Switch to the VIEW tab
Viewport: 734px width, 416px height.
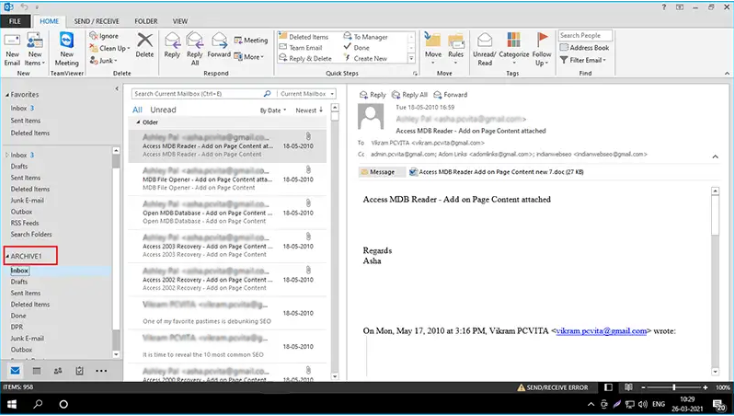[x=180, y=21]
